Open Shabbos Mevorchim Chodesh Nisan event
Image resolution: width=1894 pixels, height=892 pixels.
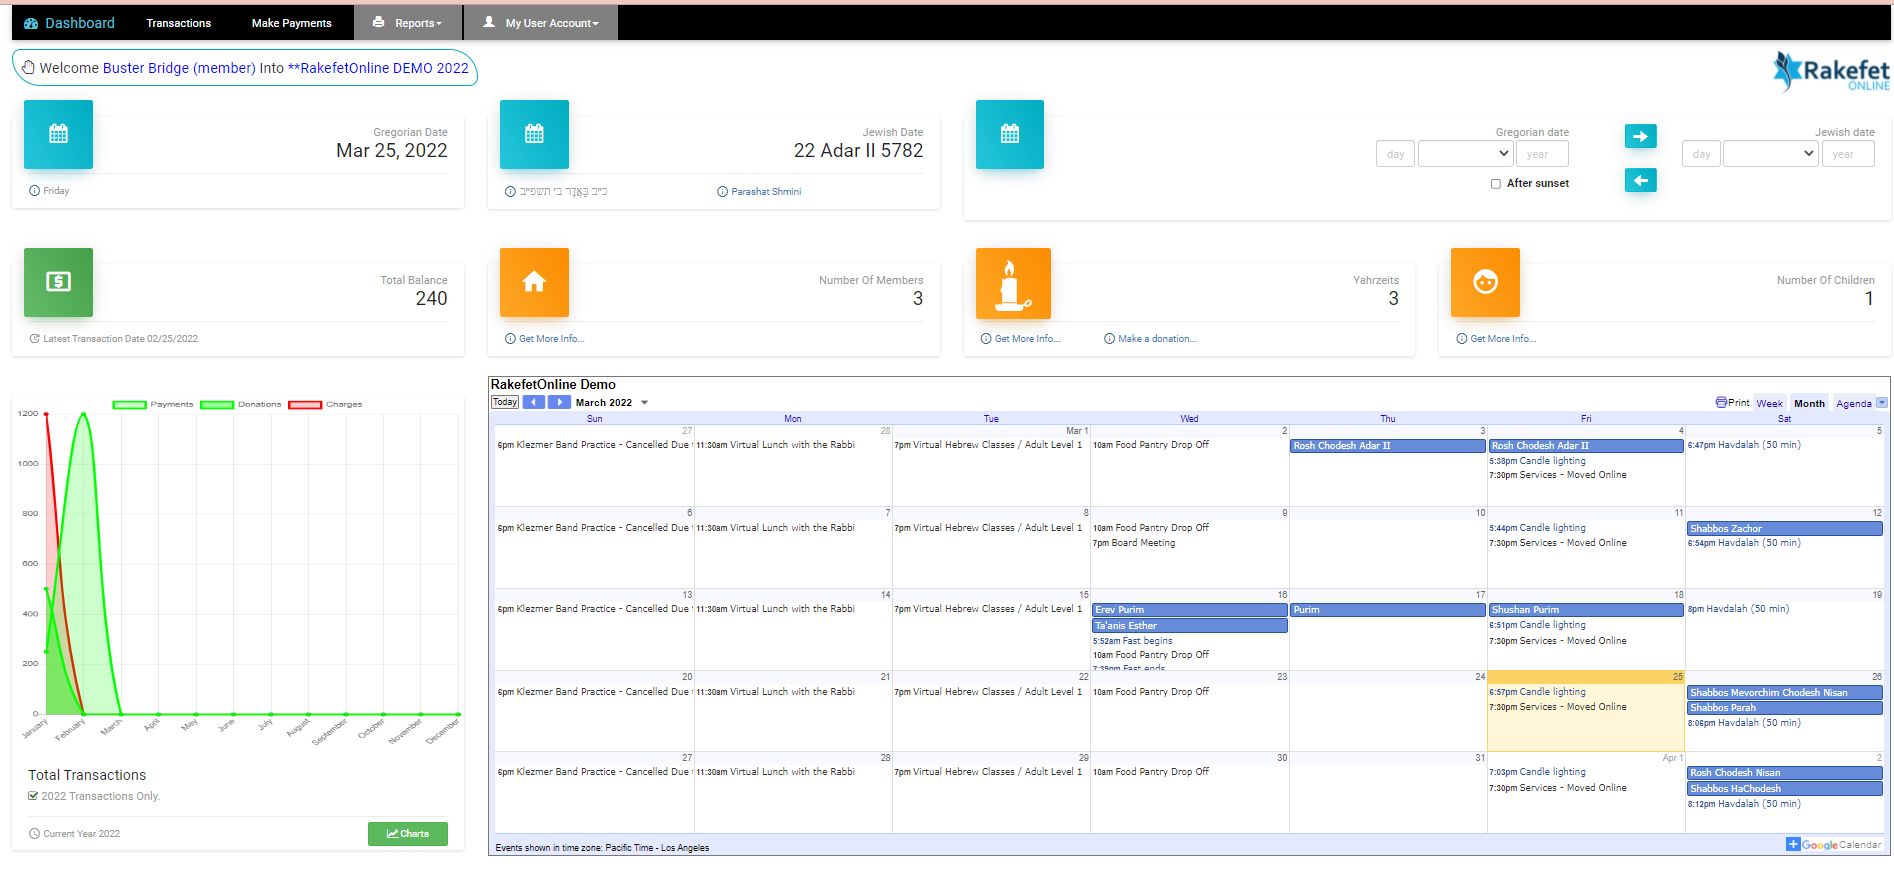pos(1784,693)
